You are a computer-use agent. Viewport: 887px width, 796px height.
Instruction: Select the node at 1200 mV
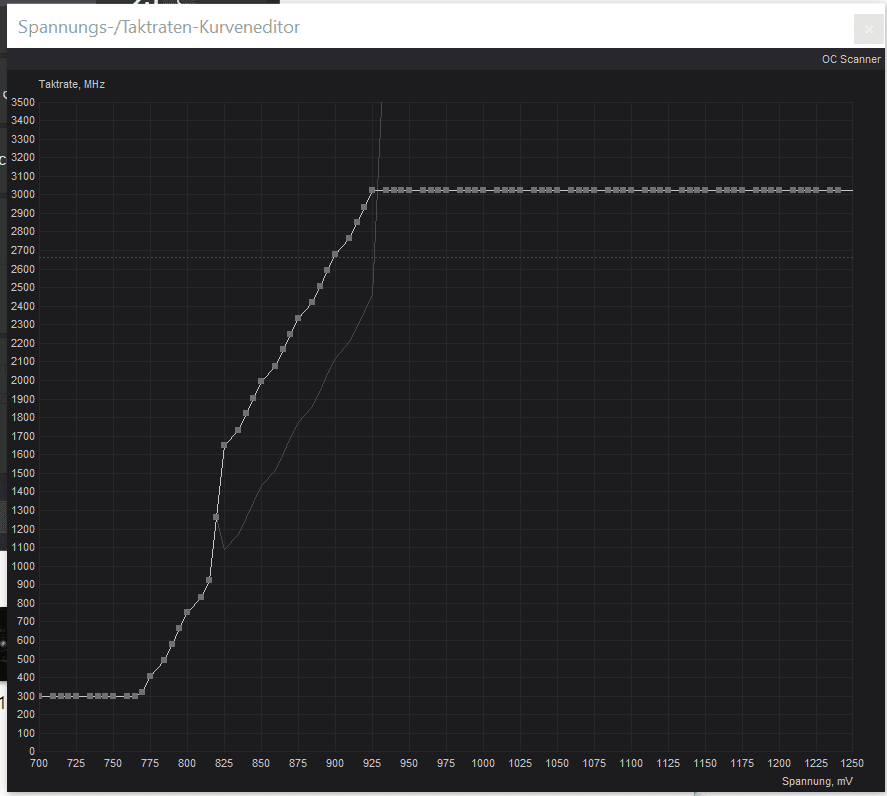(779, 190)
